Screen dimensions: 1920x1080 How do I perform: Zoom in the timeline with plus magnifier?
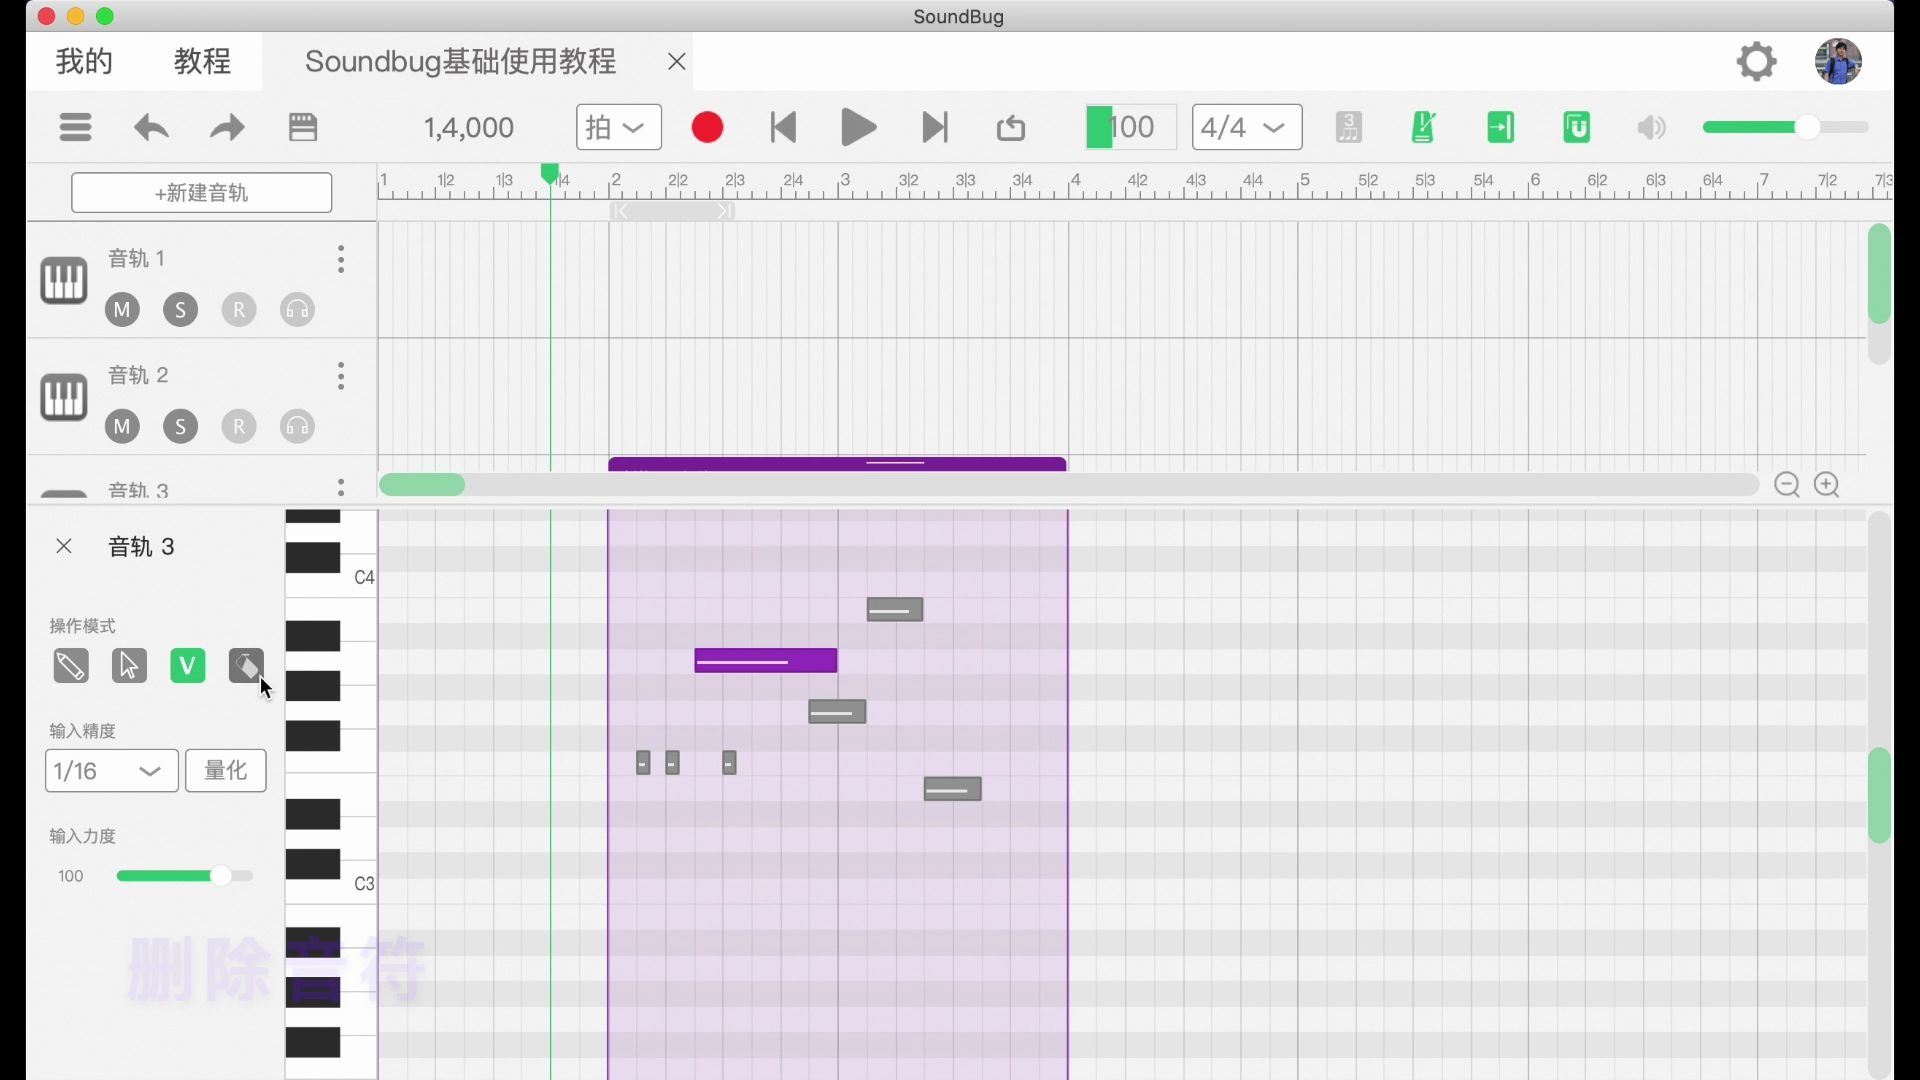click(x=1827, y=485)
